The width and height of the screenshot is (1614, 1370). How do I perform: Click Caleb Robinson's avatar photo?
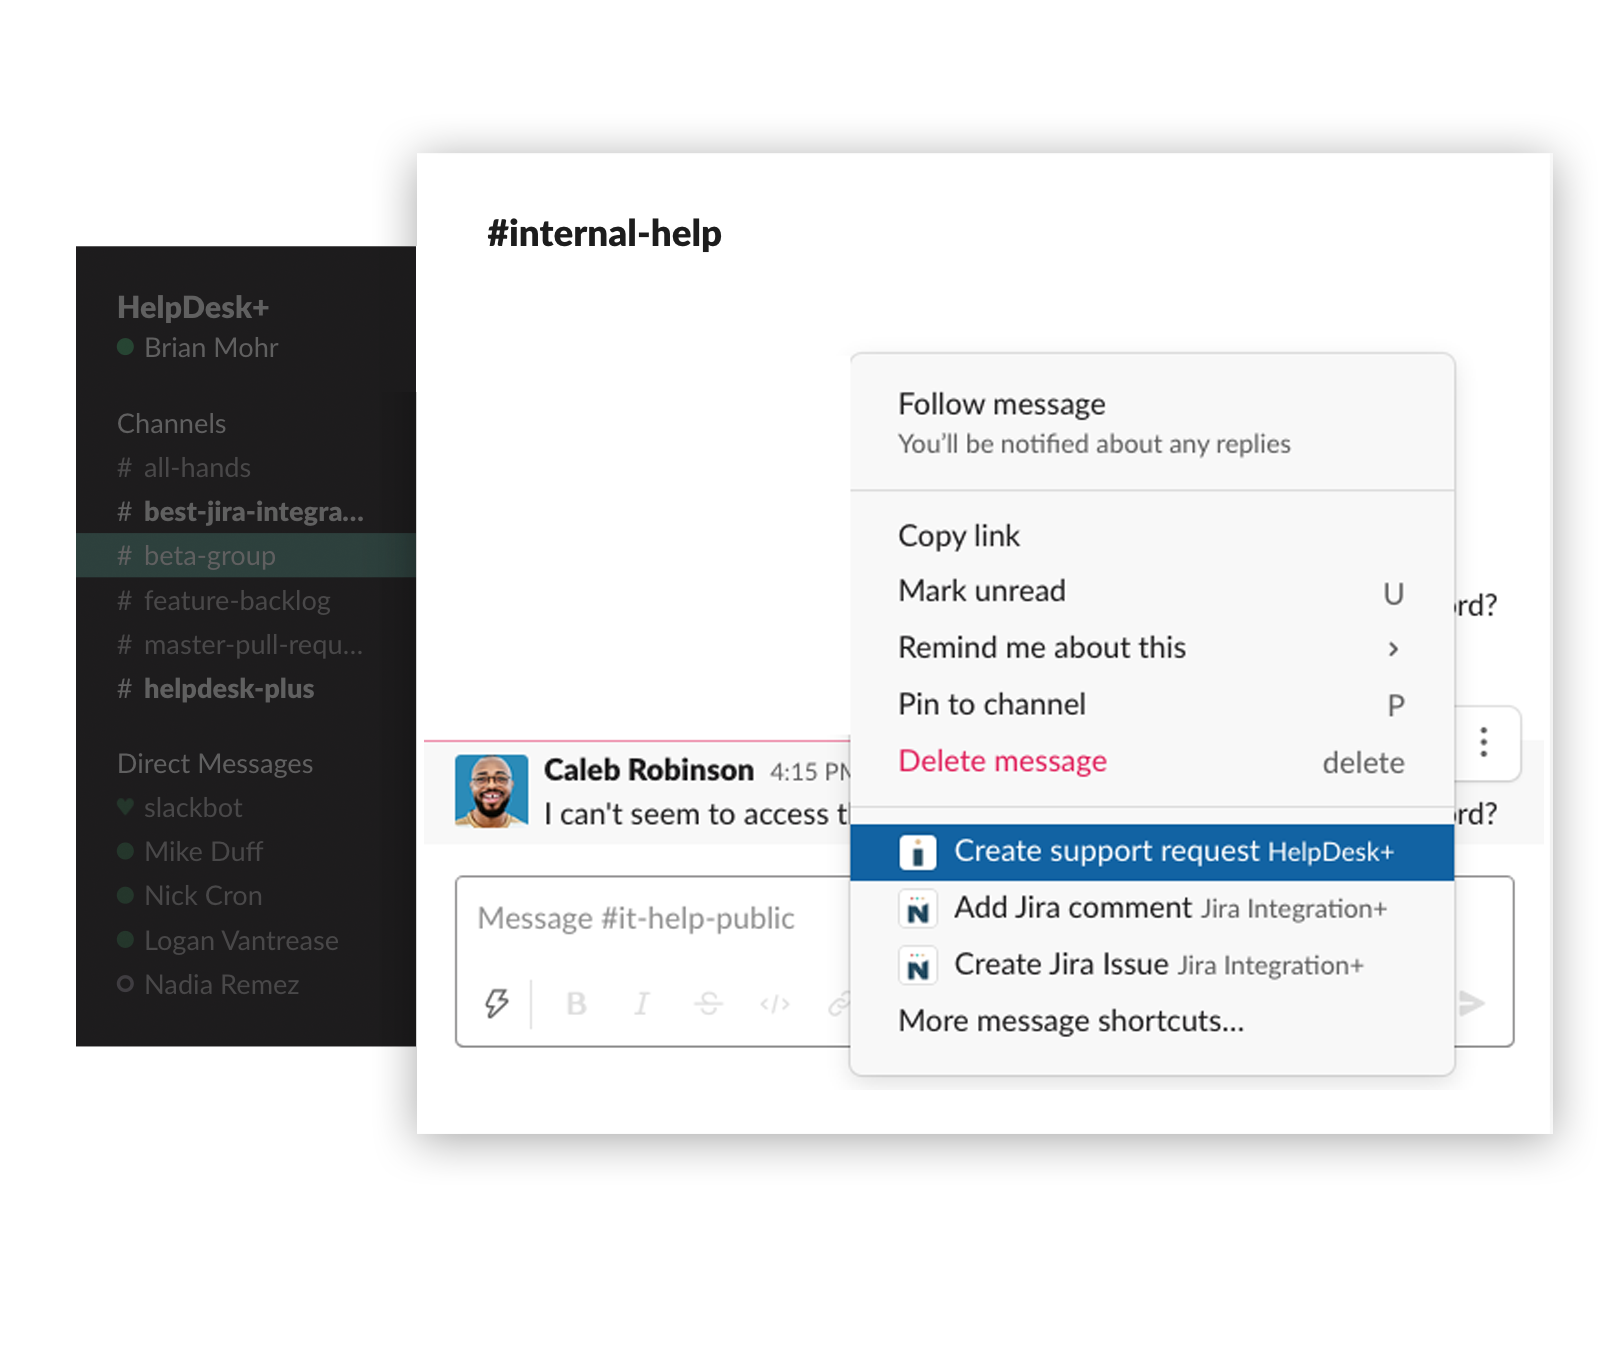[491, 790]
